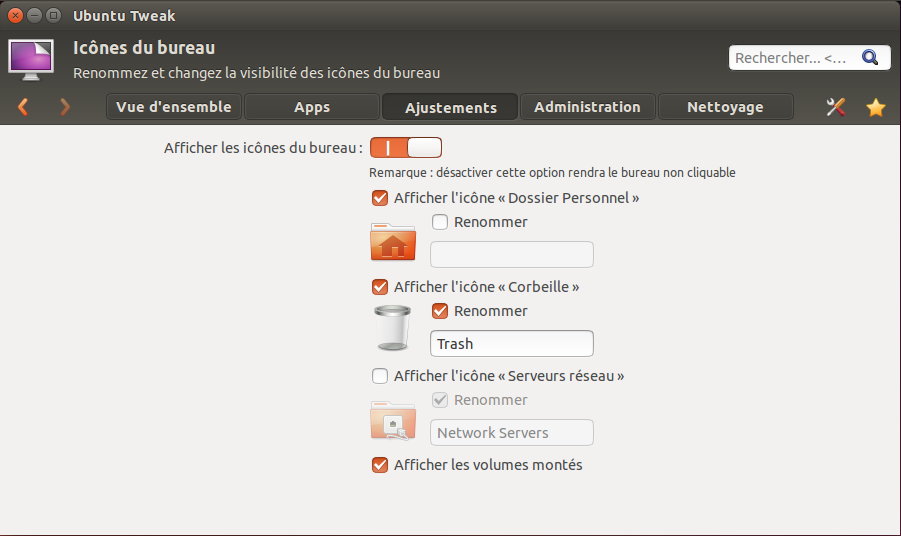The height and width of the screenshot is (536, 901).
Task: Switch to Vue d'ensemble tab
Action: 174,107
